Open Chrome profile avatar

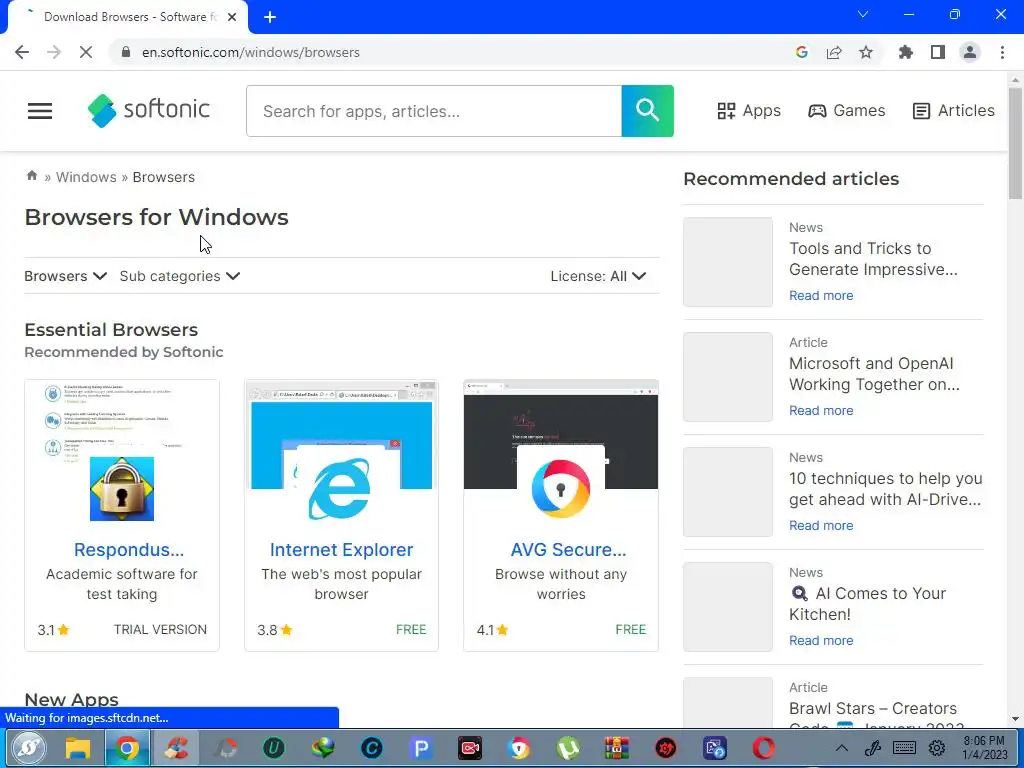click(970, 52)
